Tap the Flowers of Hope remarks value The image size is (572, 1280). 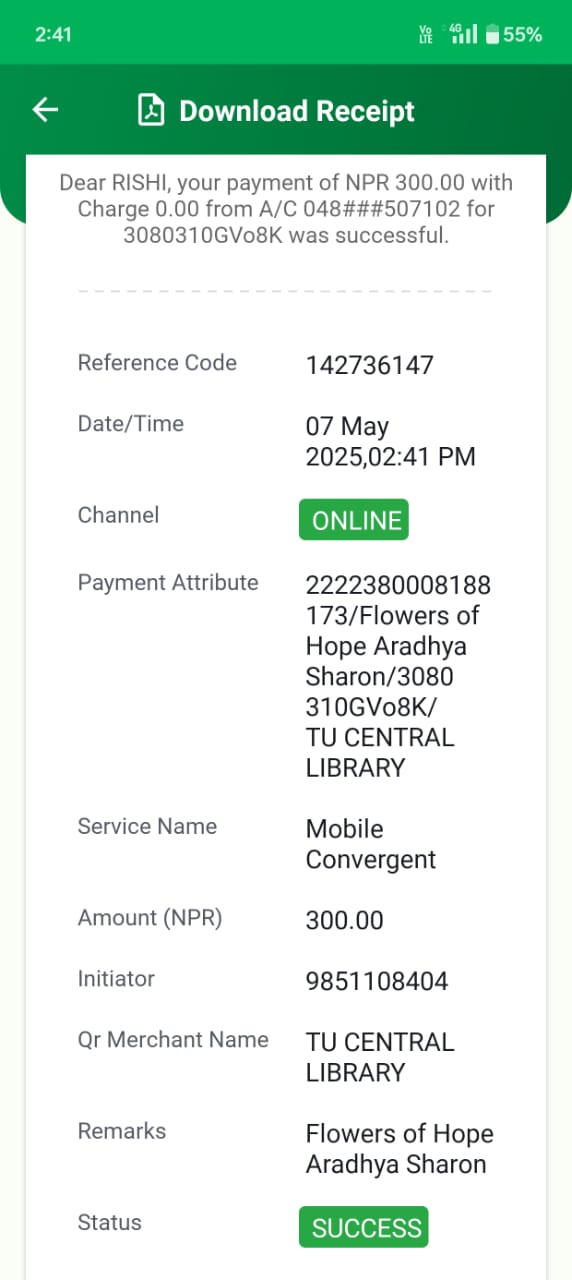point(400,1149)
